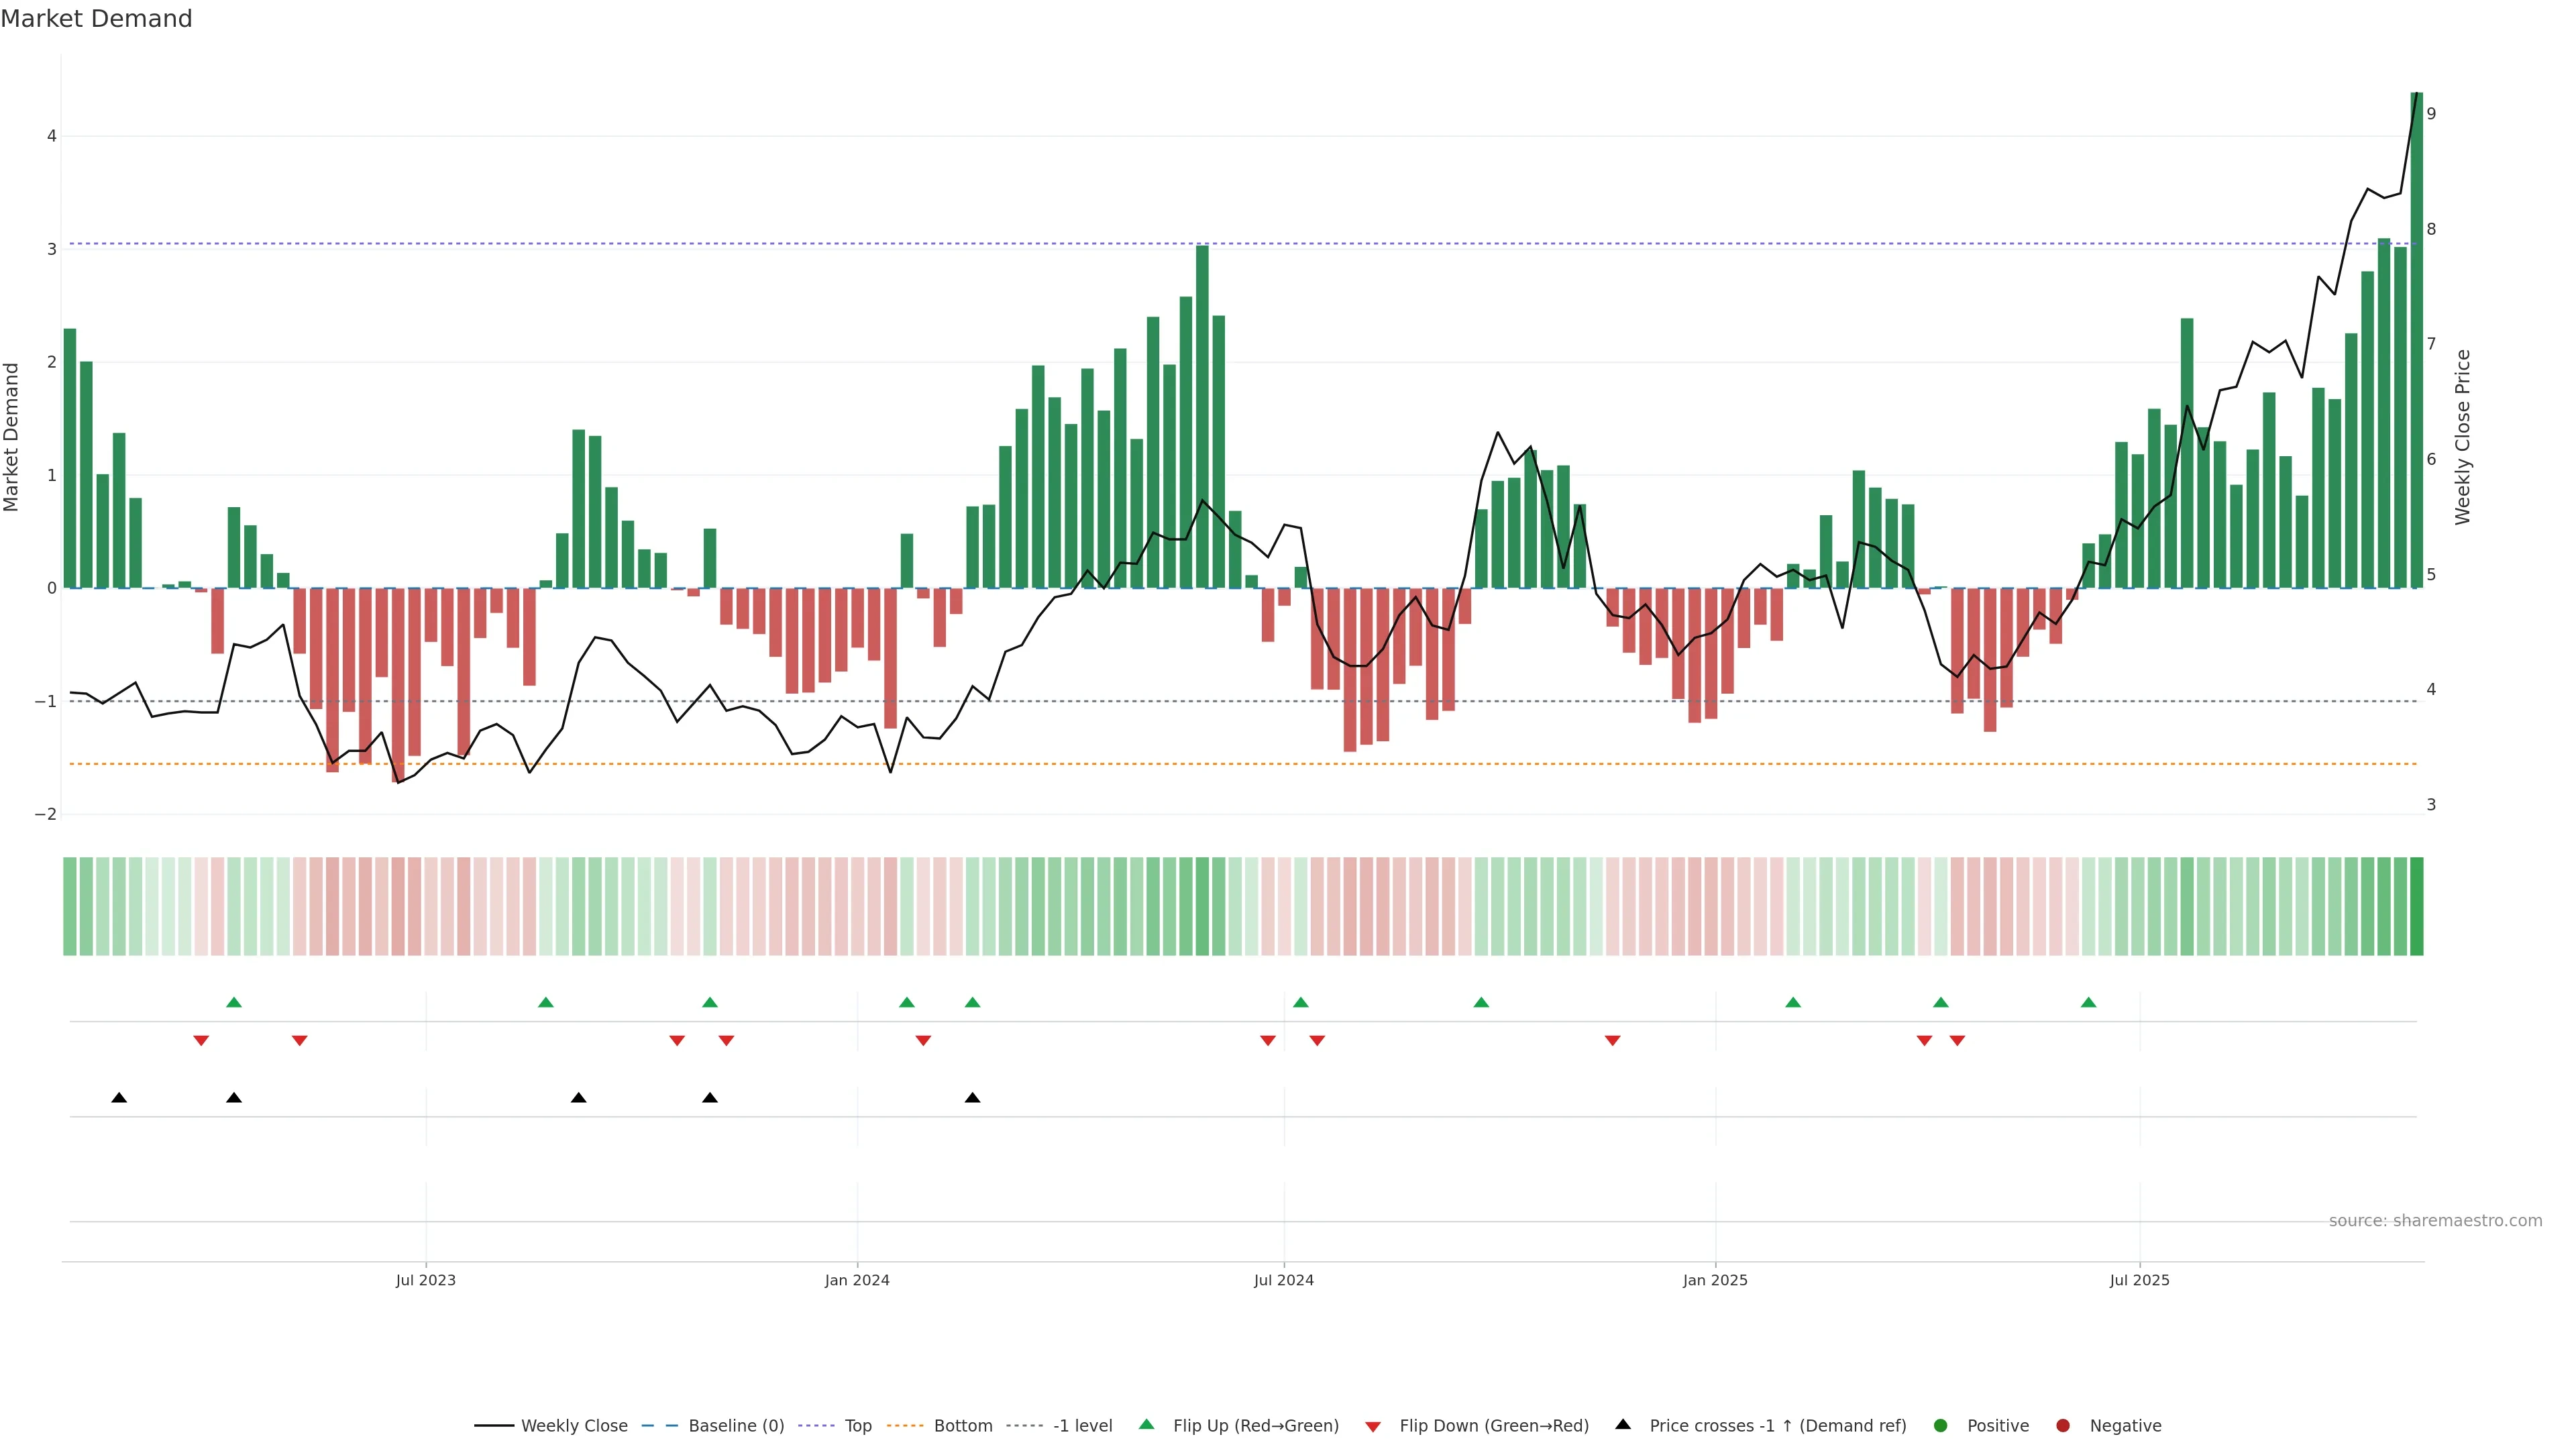
Task: Click the -1 level legend entry
Action: point(1082,1426)
